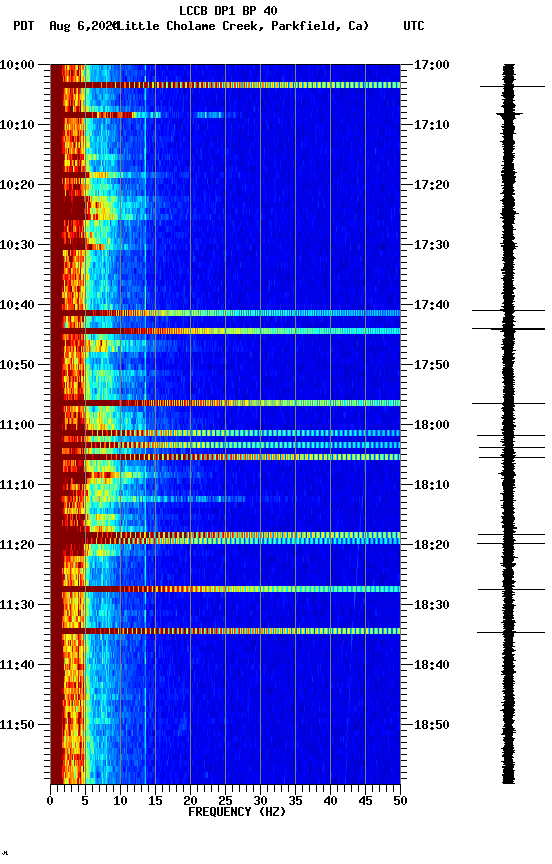The width and height of the screenshot is (552, 864).
Task: Click the broadband band near 11:34
Action: tap(225, 631)
